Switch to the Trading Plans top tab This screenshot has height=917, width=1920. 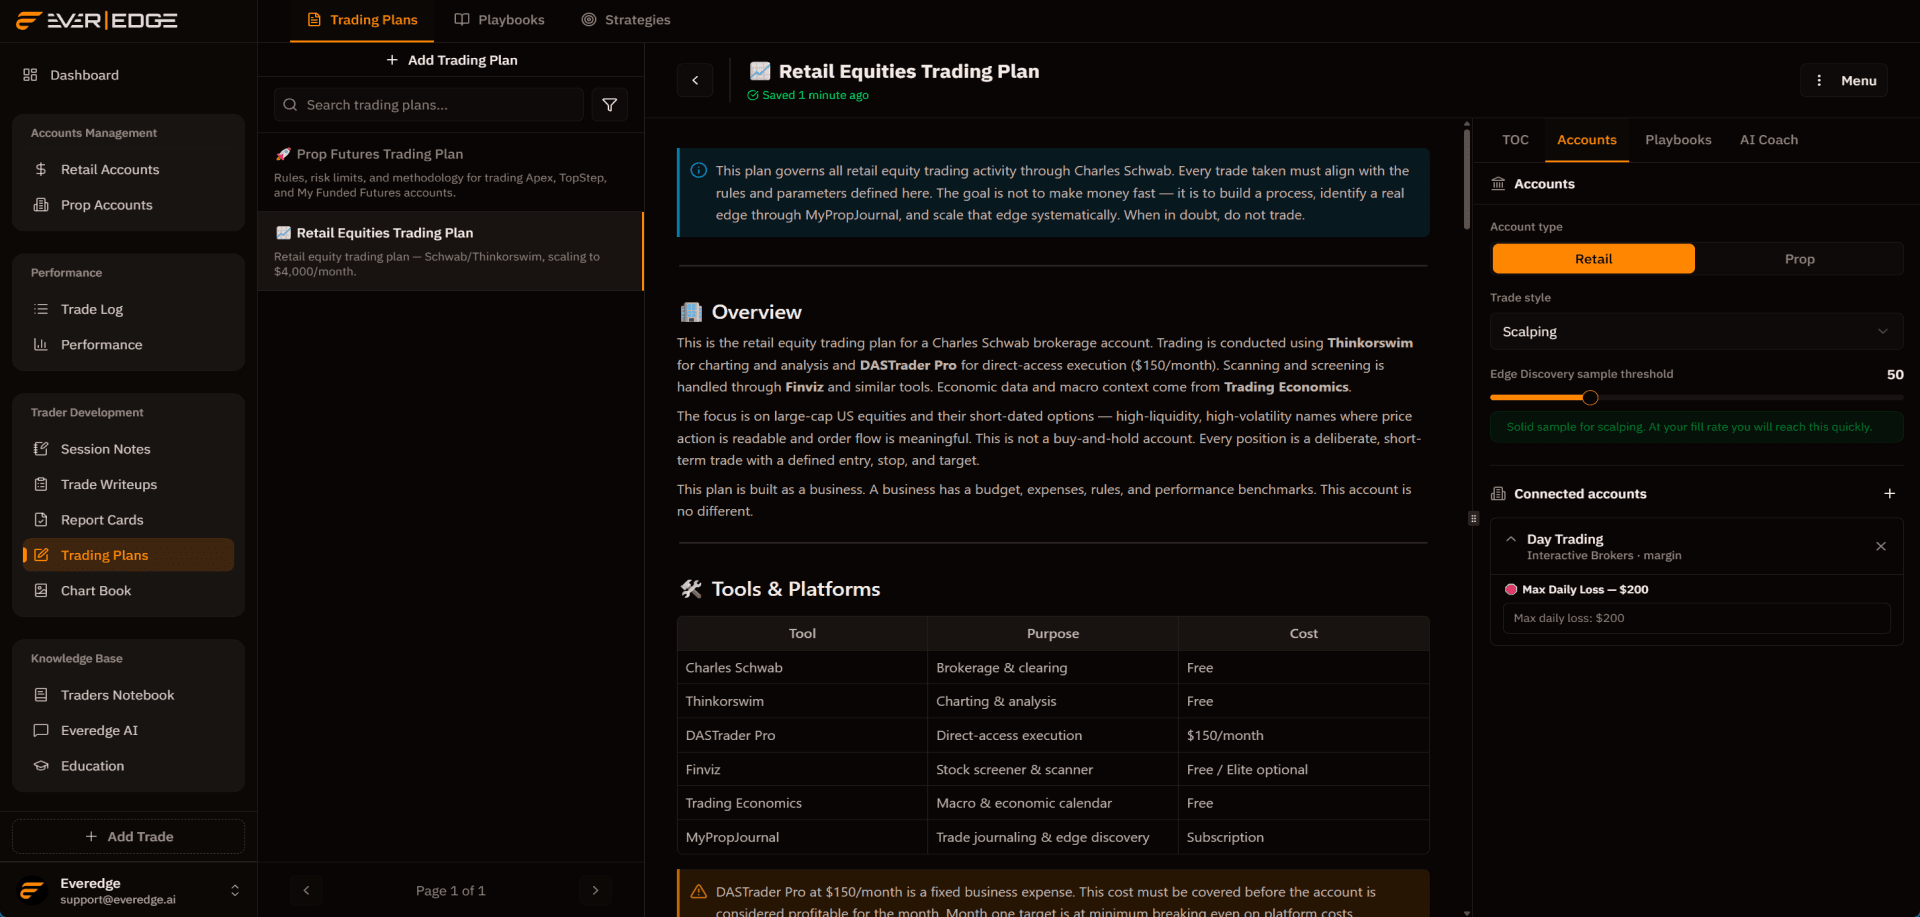362,20
